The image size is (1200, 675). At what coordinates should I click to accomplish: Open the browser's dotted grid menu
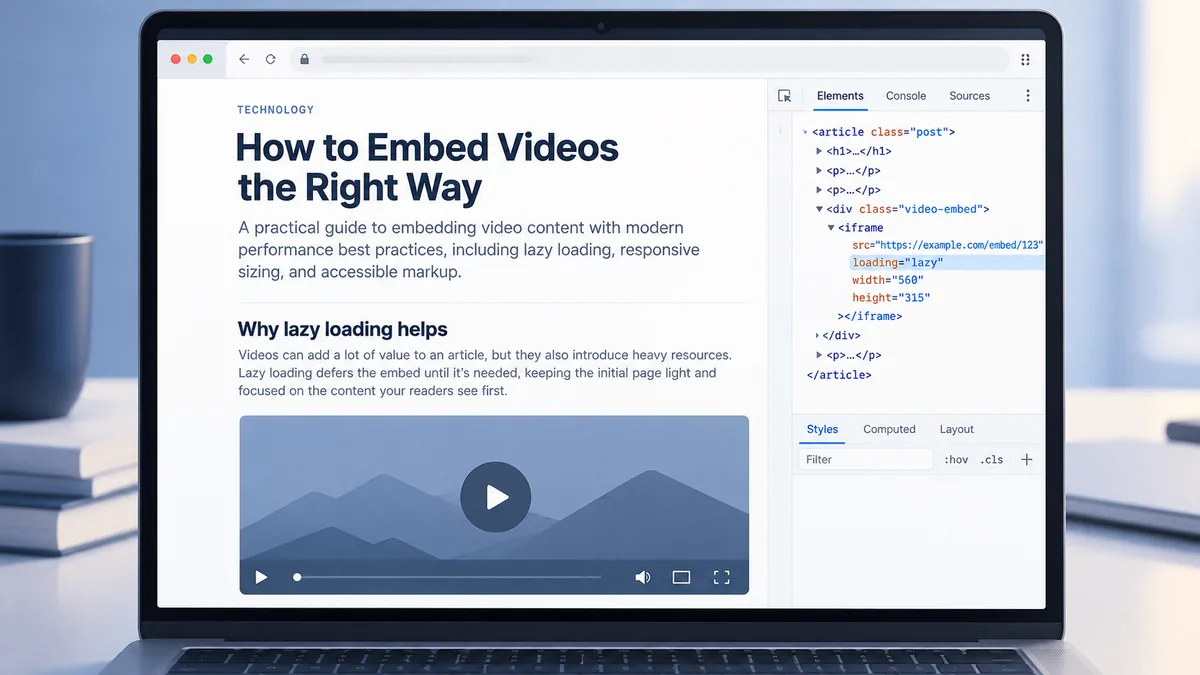pyautogui.click(x=1025, y=60)
